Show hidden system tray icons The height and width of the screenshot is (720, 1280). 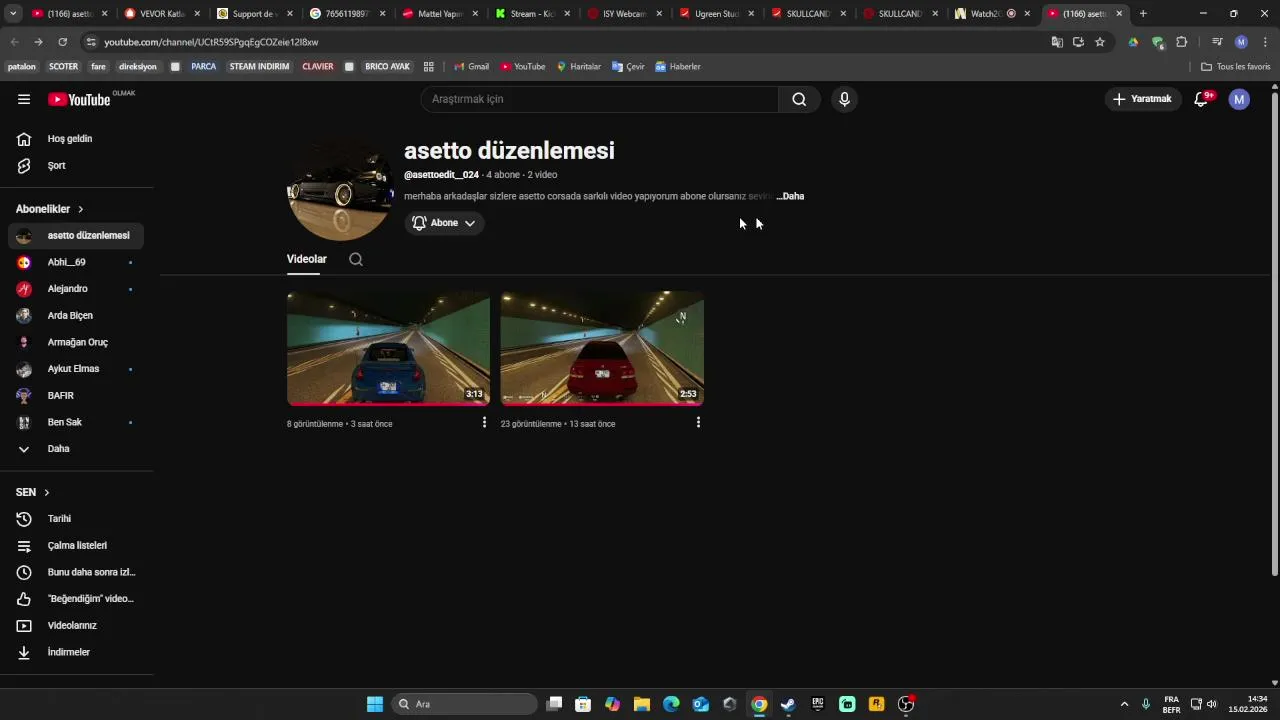(1124, 704)
